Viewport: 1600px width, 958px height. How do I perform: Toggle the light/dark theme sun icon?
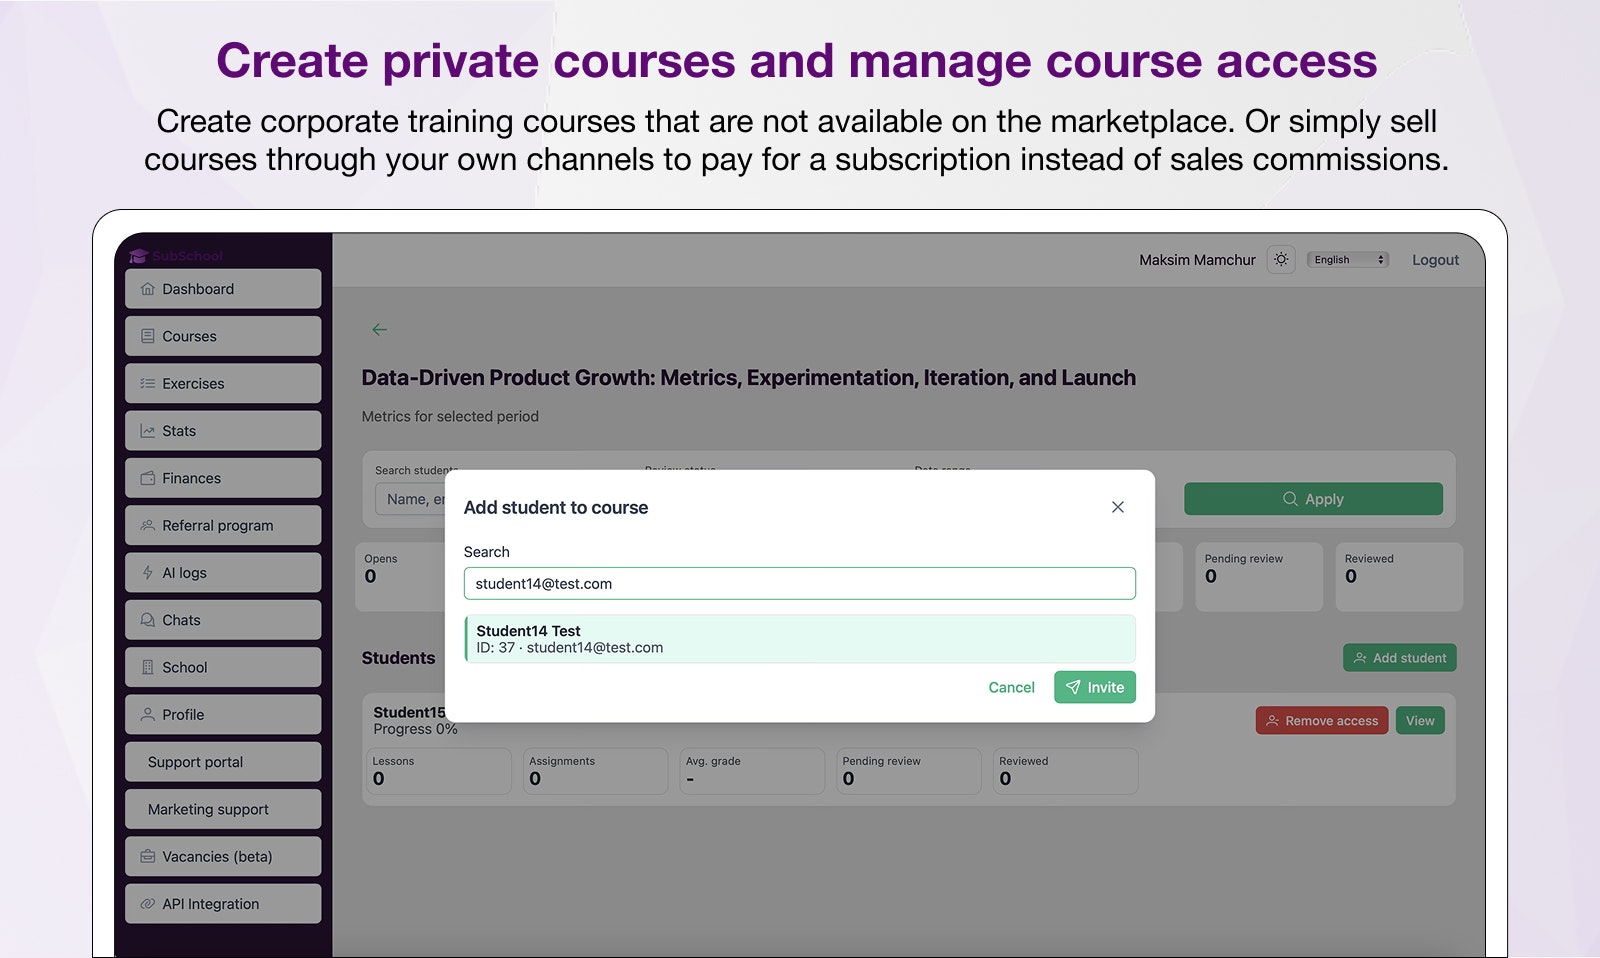[1281, 260]
